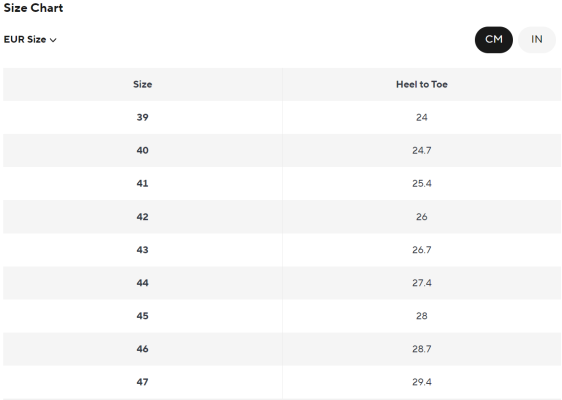Screen dimensions: 562x400
Task: Select size 46 row
Action: (x=282, y=349)
